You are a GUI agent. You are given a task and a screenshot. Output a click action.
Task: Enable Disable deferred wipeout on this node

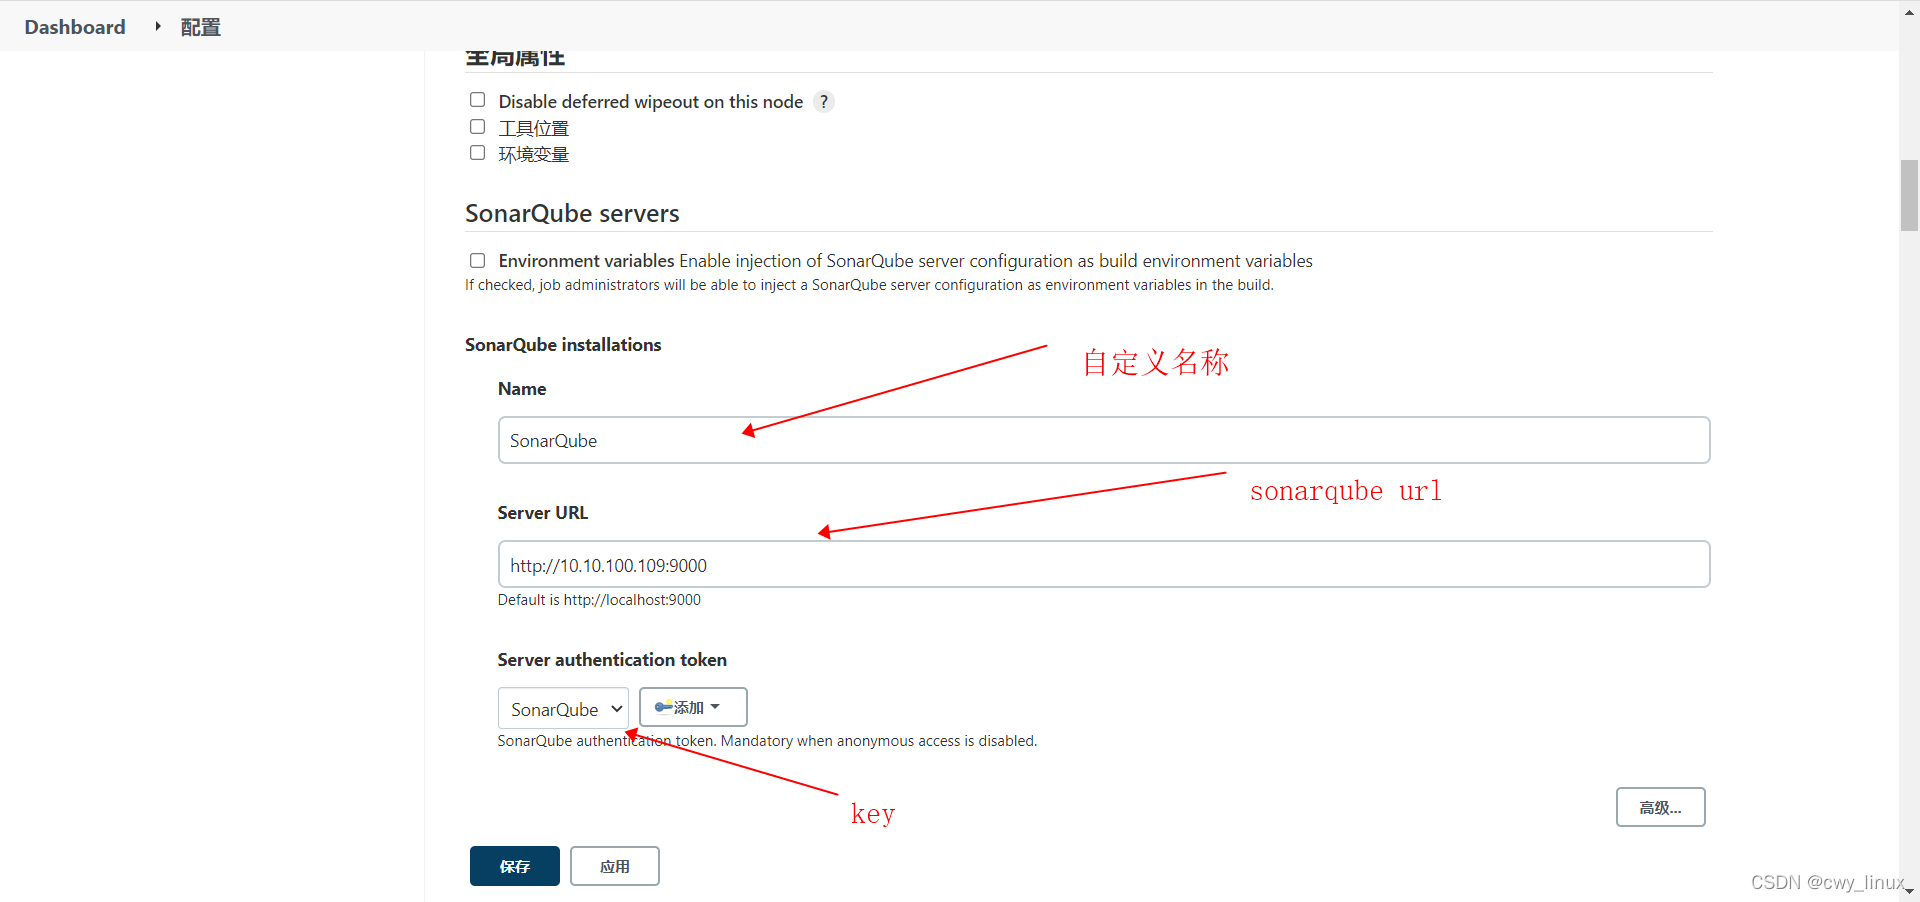(477, 100)
